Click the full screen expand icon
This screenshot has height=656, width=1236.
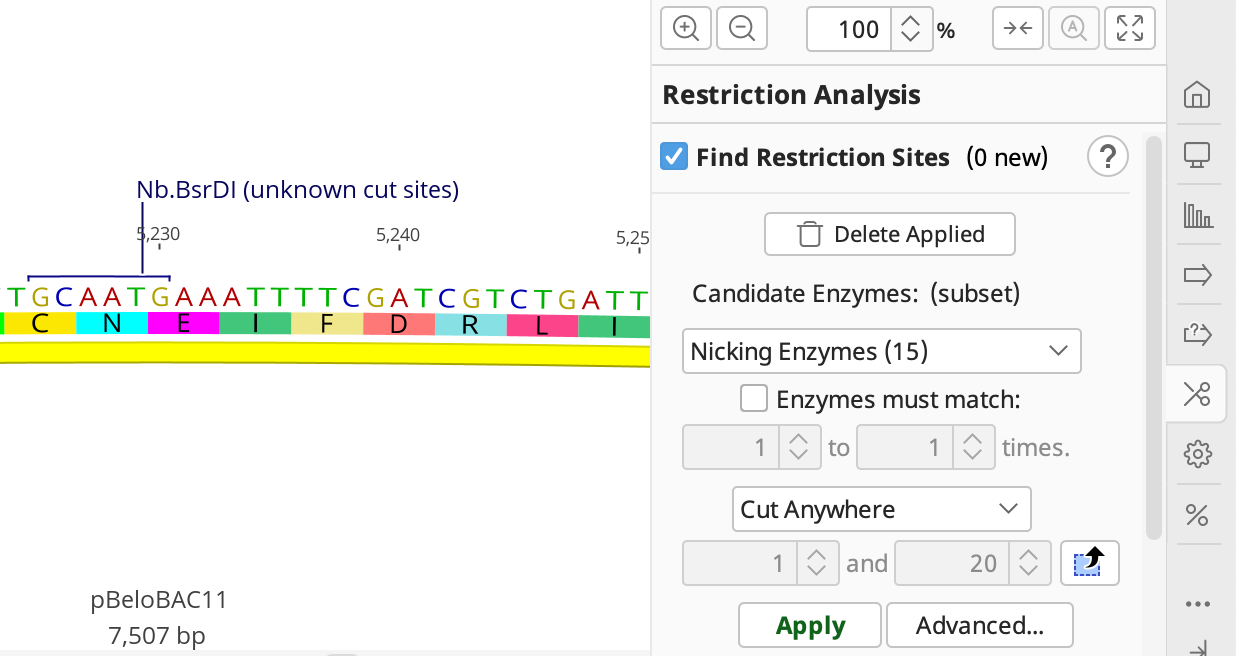coord(1130,29)
